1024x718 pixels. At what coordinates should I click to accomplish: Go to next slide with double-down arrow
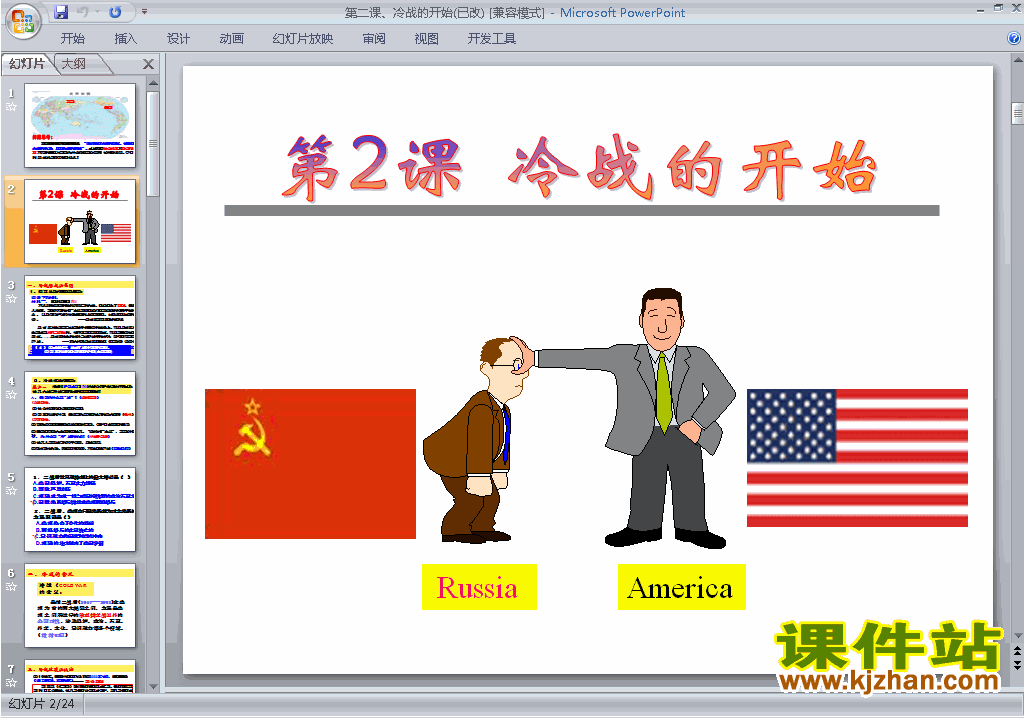(x=1017, y=664)
